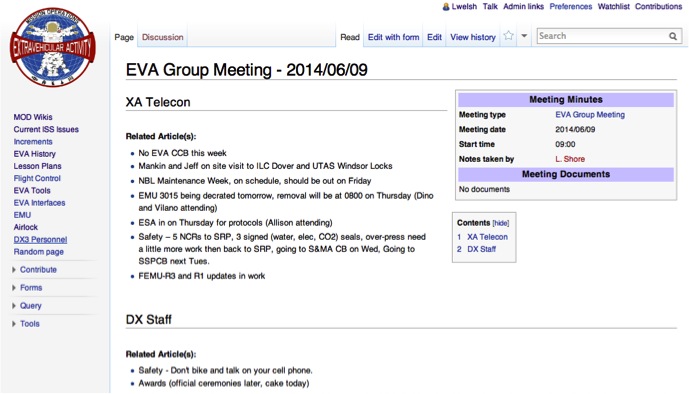
Task: Click the Search input field
Action: click(602, 36)
